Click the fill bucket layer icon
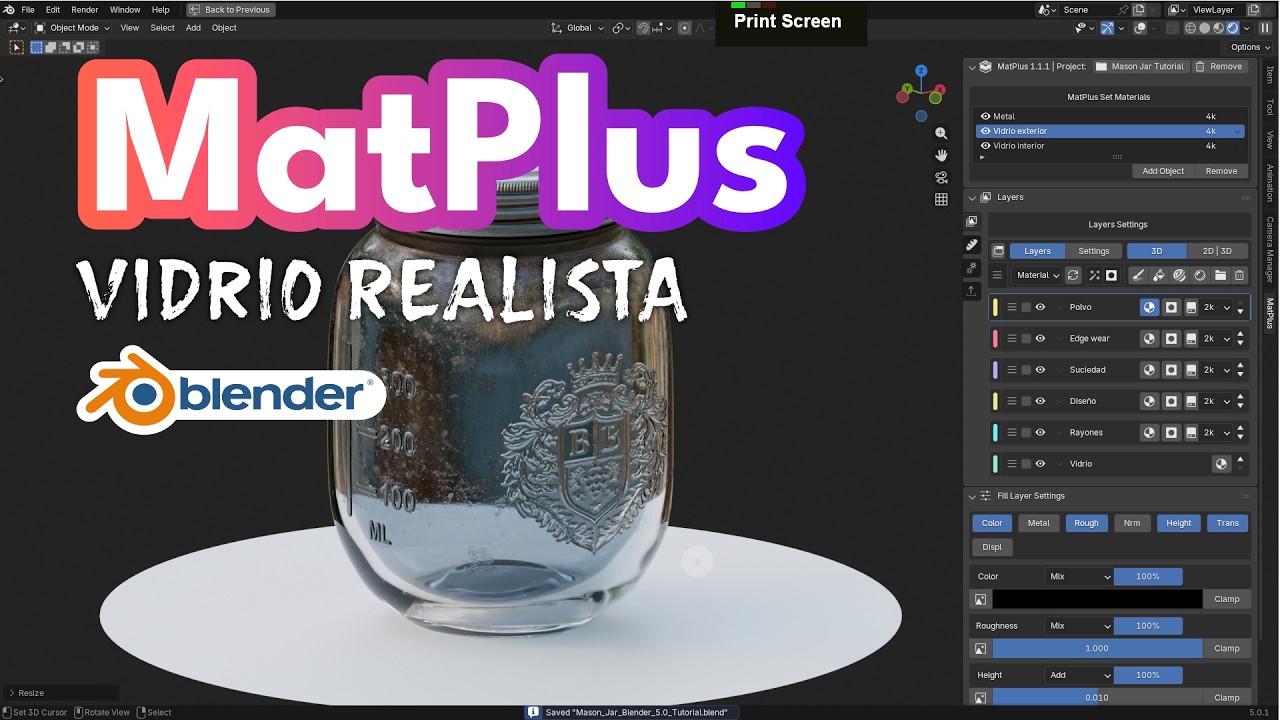 click(1158, 275)
